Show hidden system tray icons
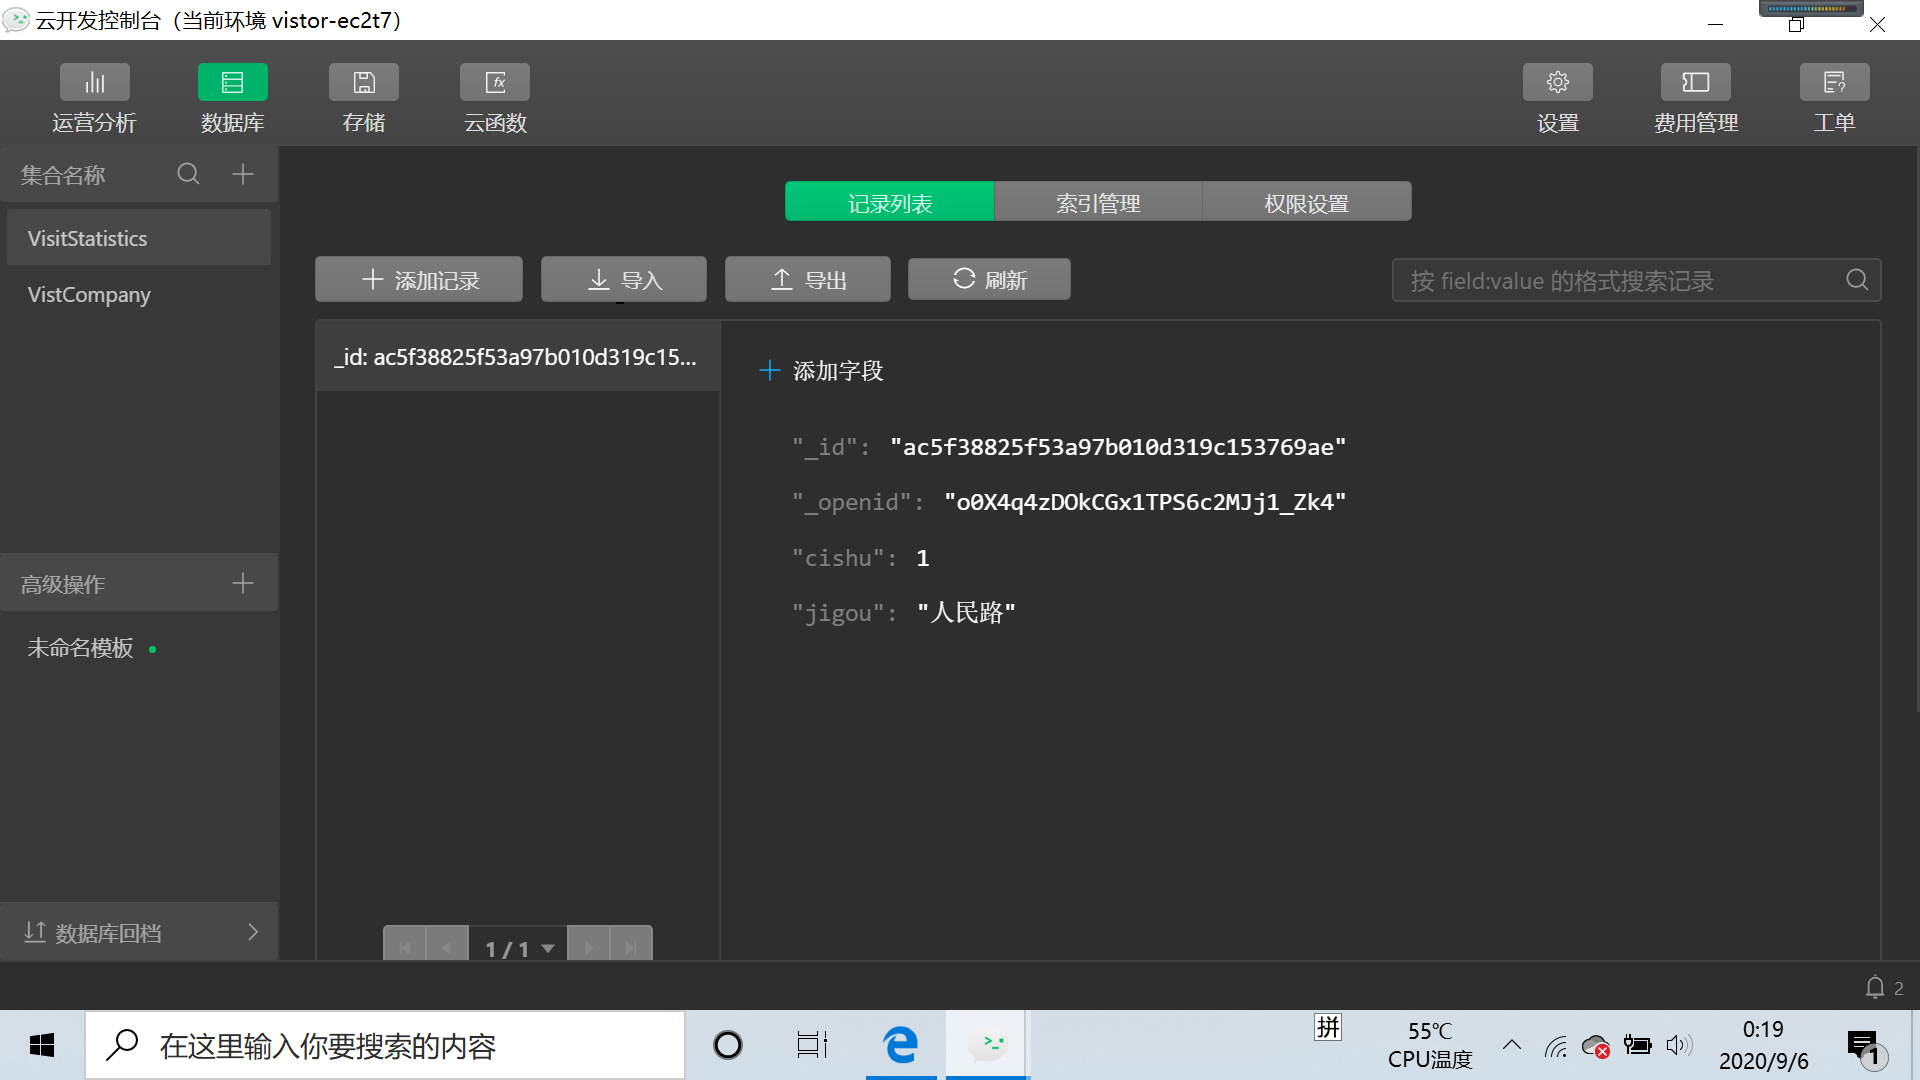 1512,1046
